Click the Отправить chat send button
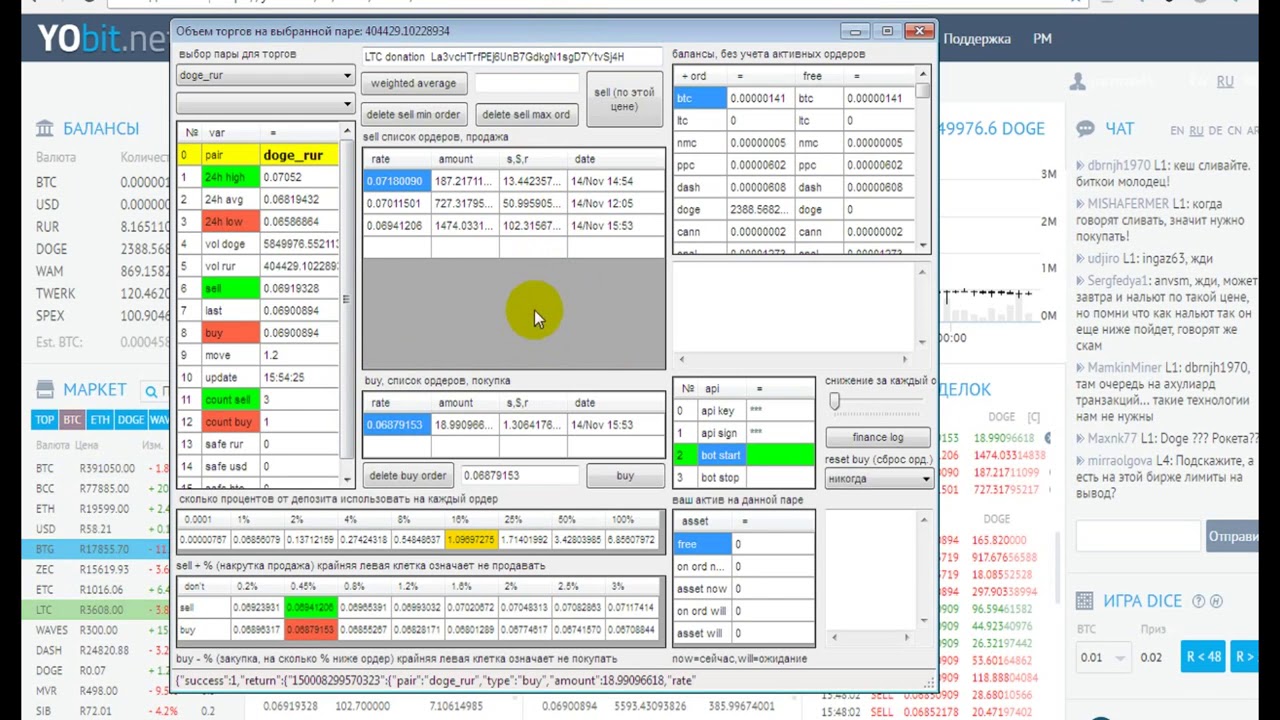This screenshot has height=720, width=1280. (x=1232, y=536)
